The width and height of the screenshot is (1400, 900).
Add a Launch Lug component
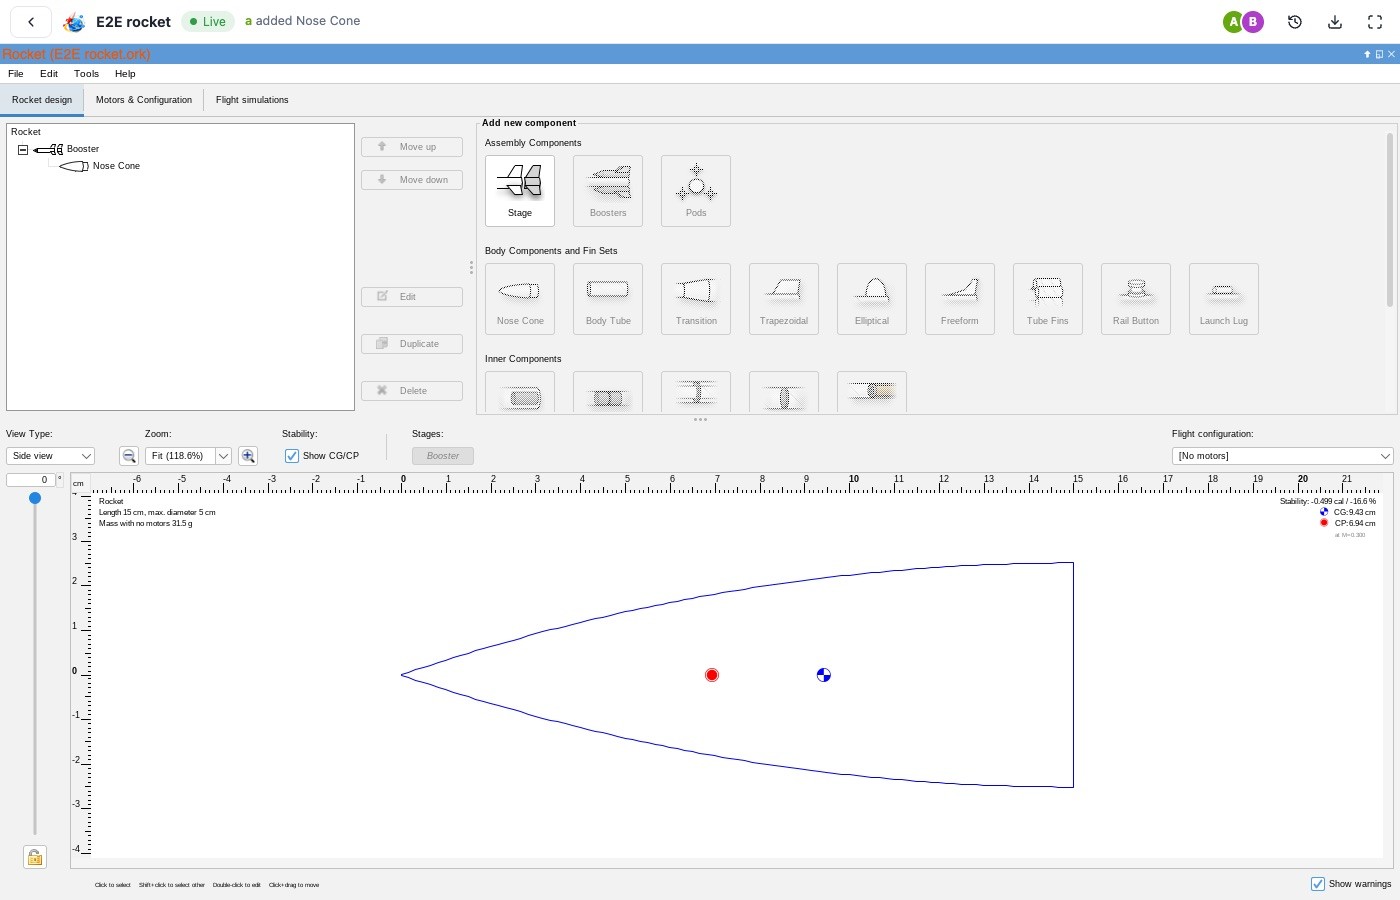pos(1224,299)
